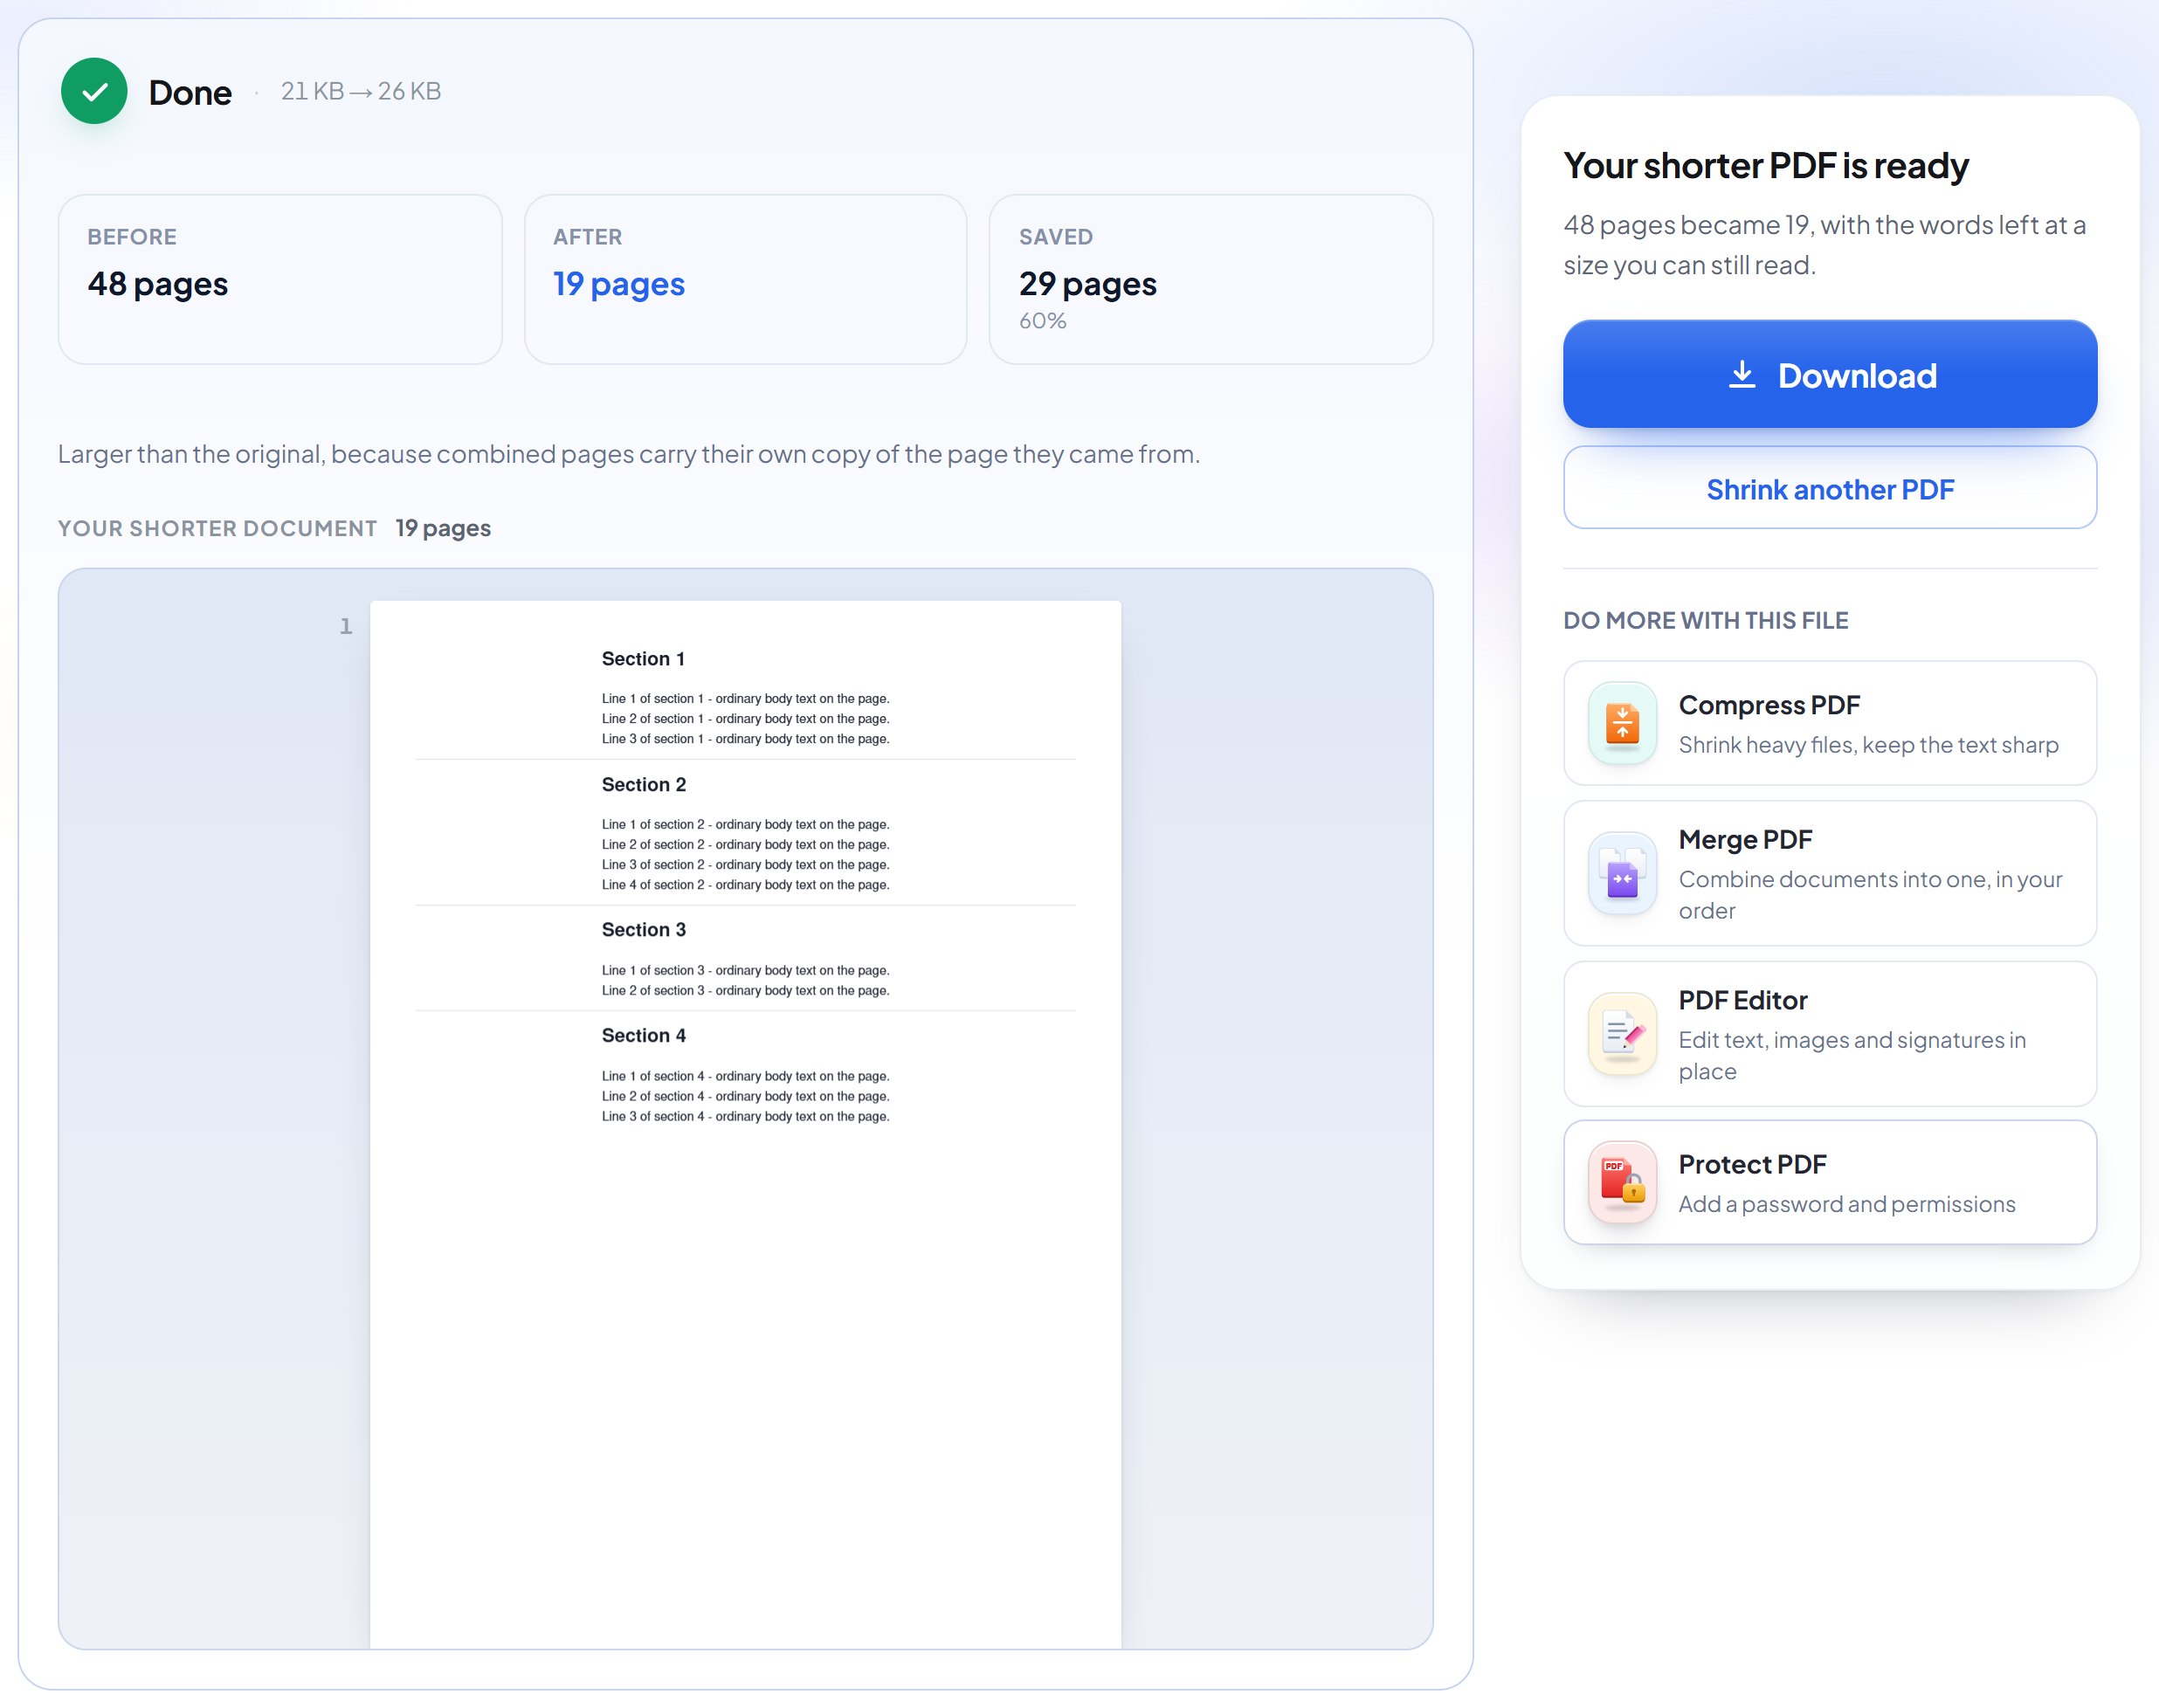
Task: Open the Compress PDF tool title
Action: pyautogui.click(x=1769, y=705)
